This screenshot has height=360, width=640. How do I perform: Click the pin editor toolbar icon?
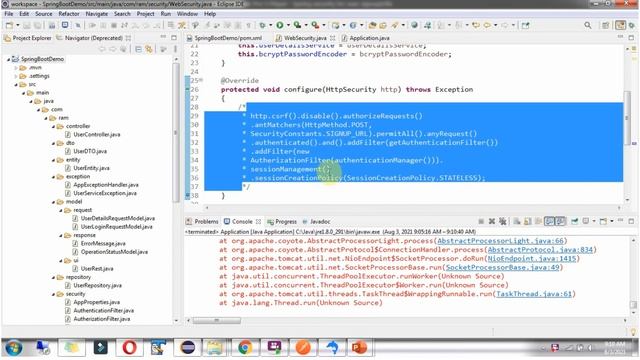pos(526,25)
